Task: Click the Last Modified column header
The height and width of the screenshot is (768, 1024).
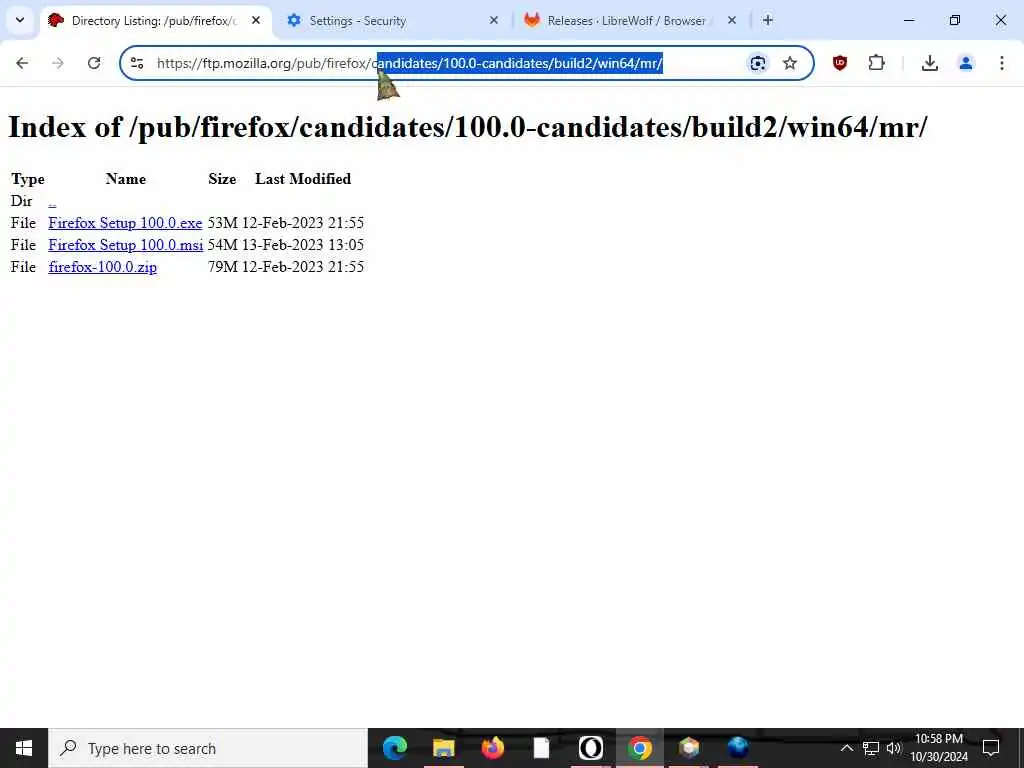Action: coord(303,179)
